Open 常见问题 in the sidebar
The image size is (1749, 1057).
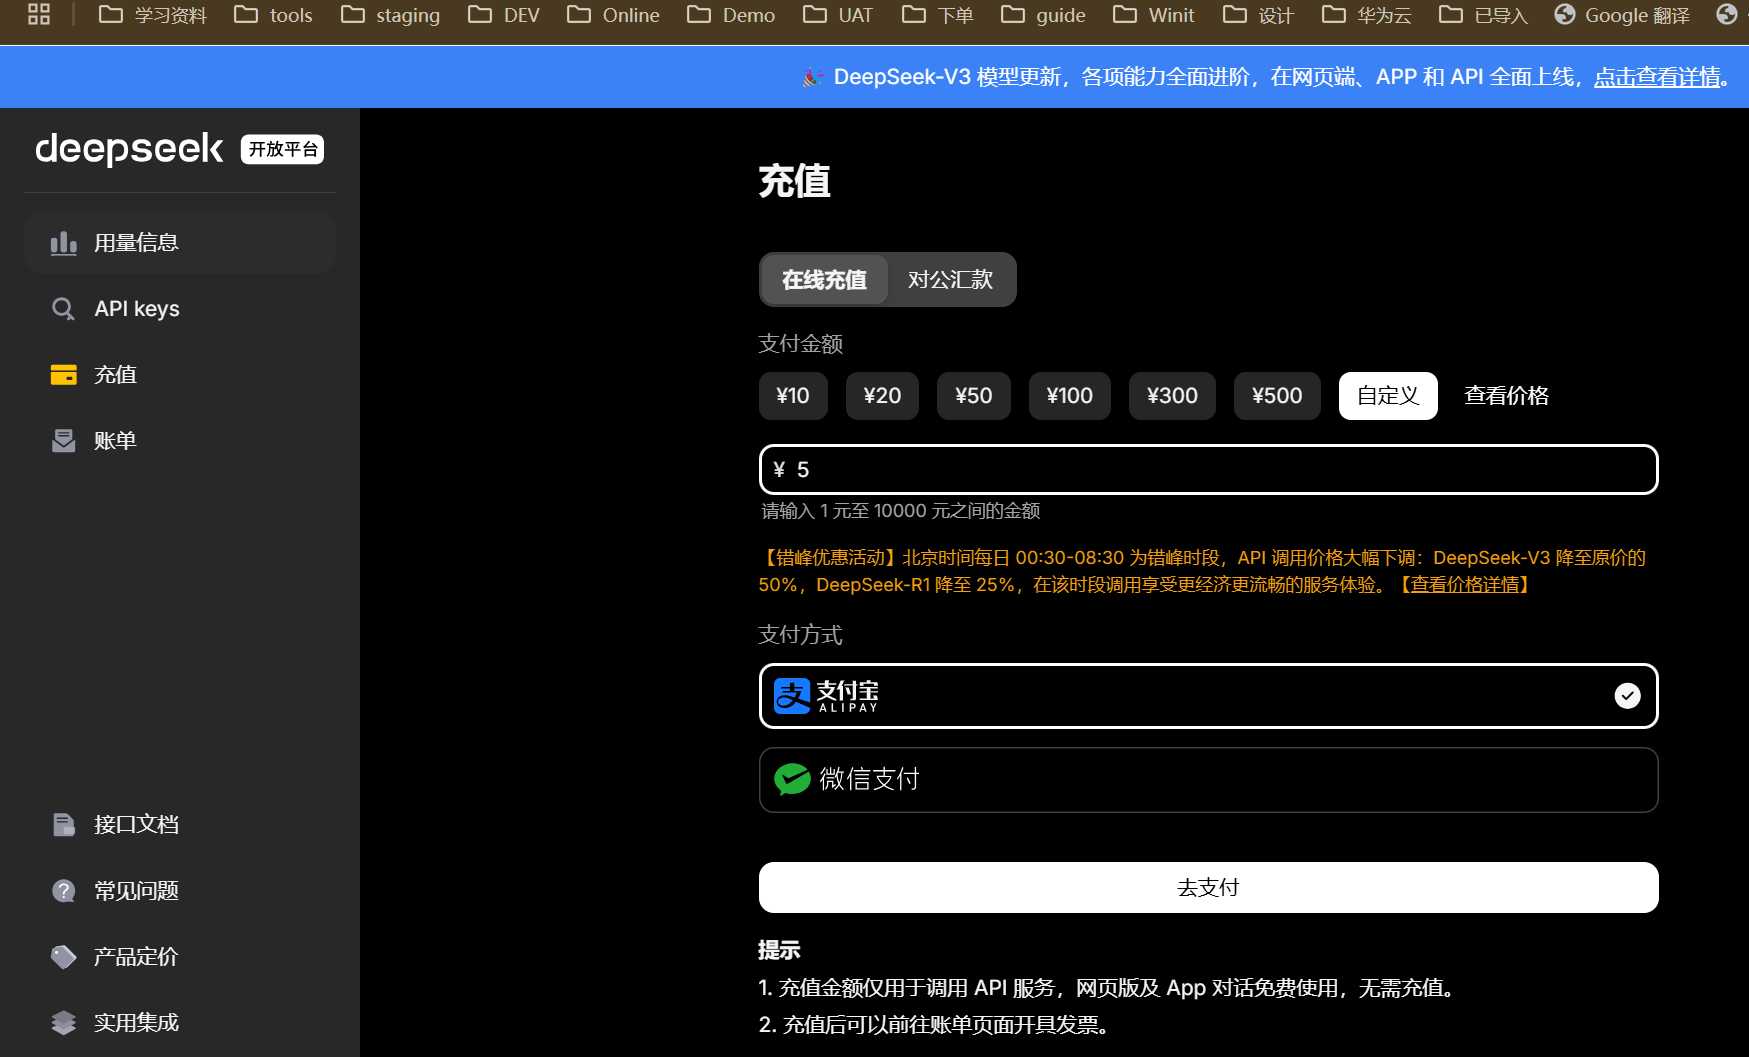[180, 891]
